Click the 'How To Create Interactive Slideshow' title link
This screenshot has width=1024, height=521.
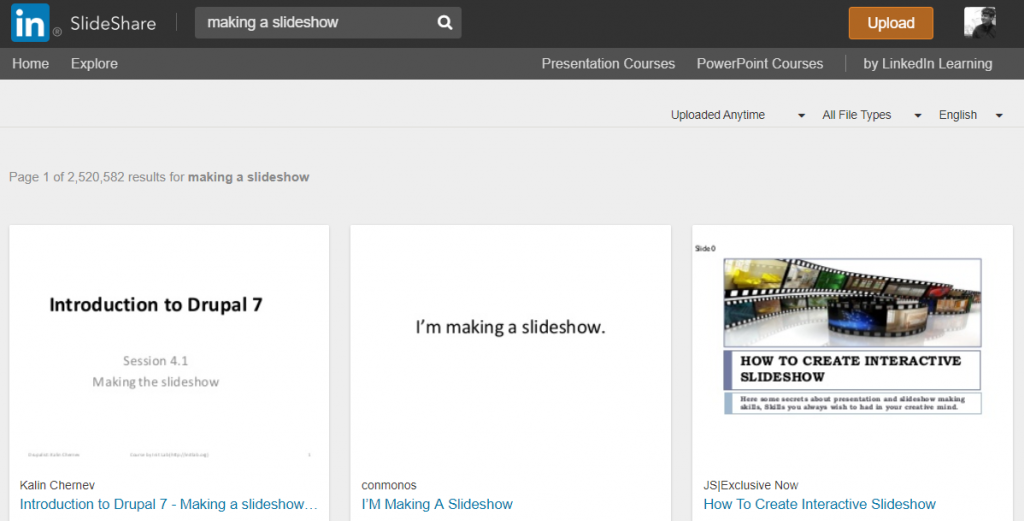(x=819, y=505)
